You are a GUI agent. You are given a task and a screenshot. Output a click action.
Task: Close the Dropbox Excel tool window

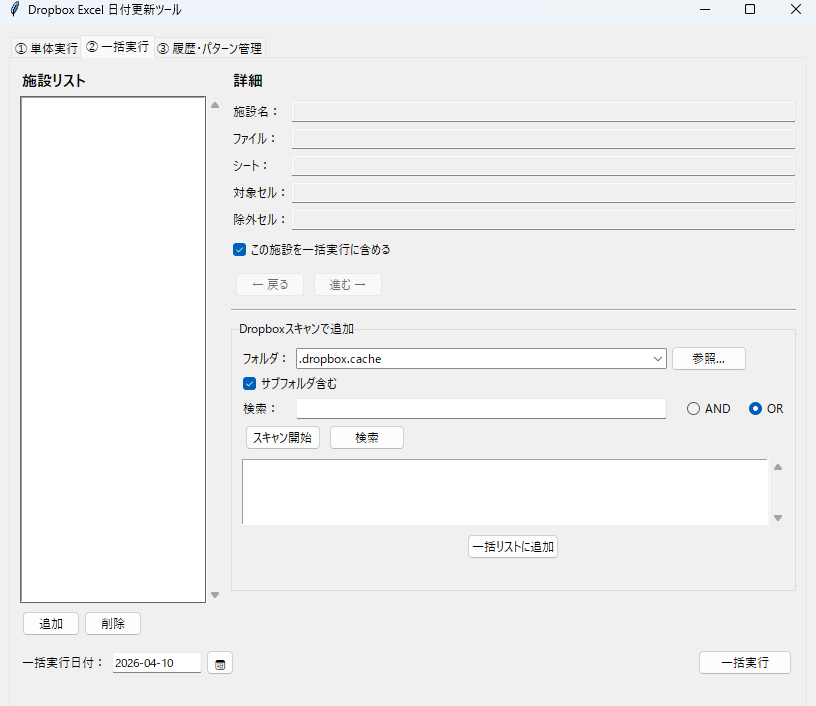tap(796, 9)
